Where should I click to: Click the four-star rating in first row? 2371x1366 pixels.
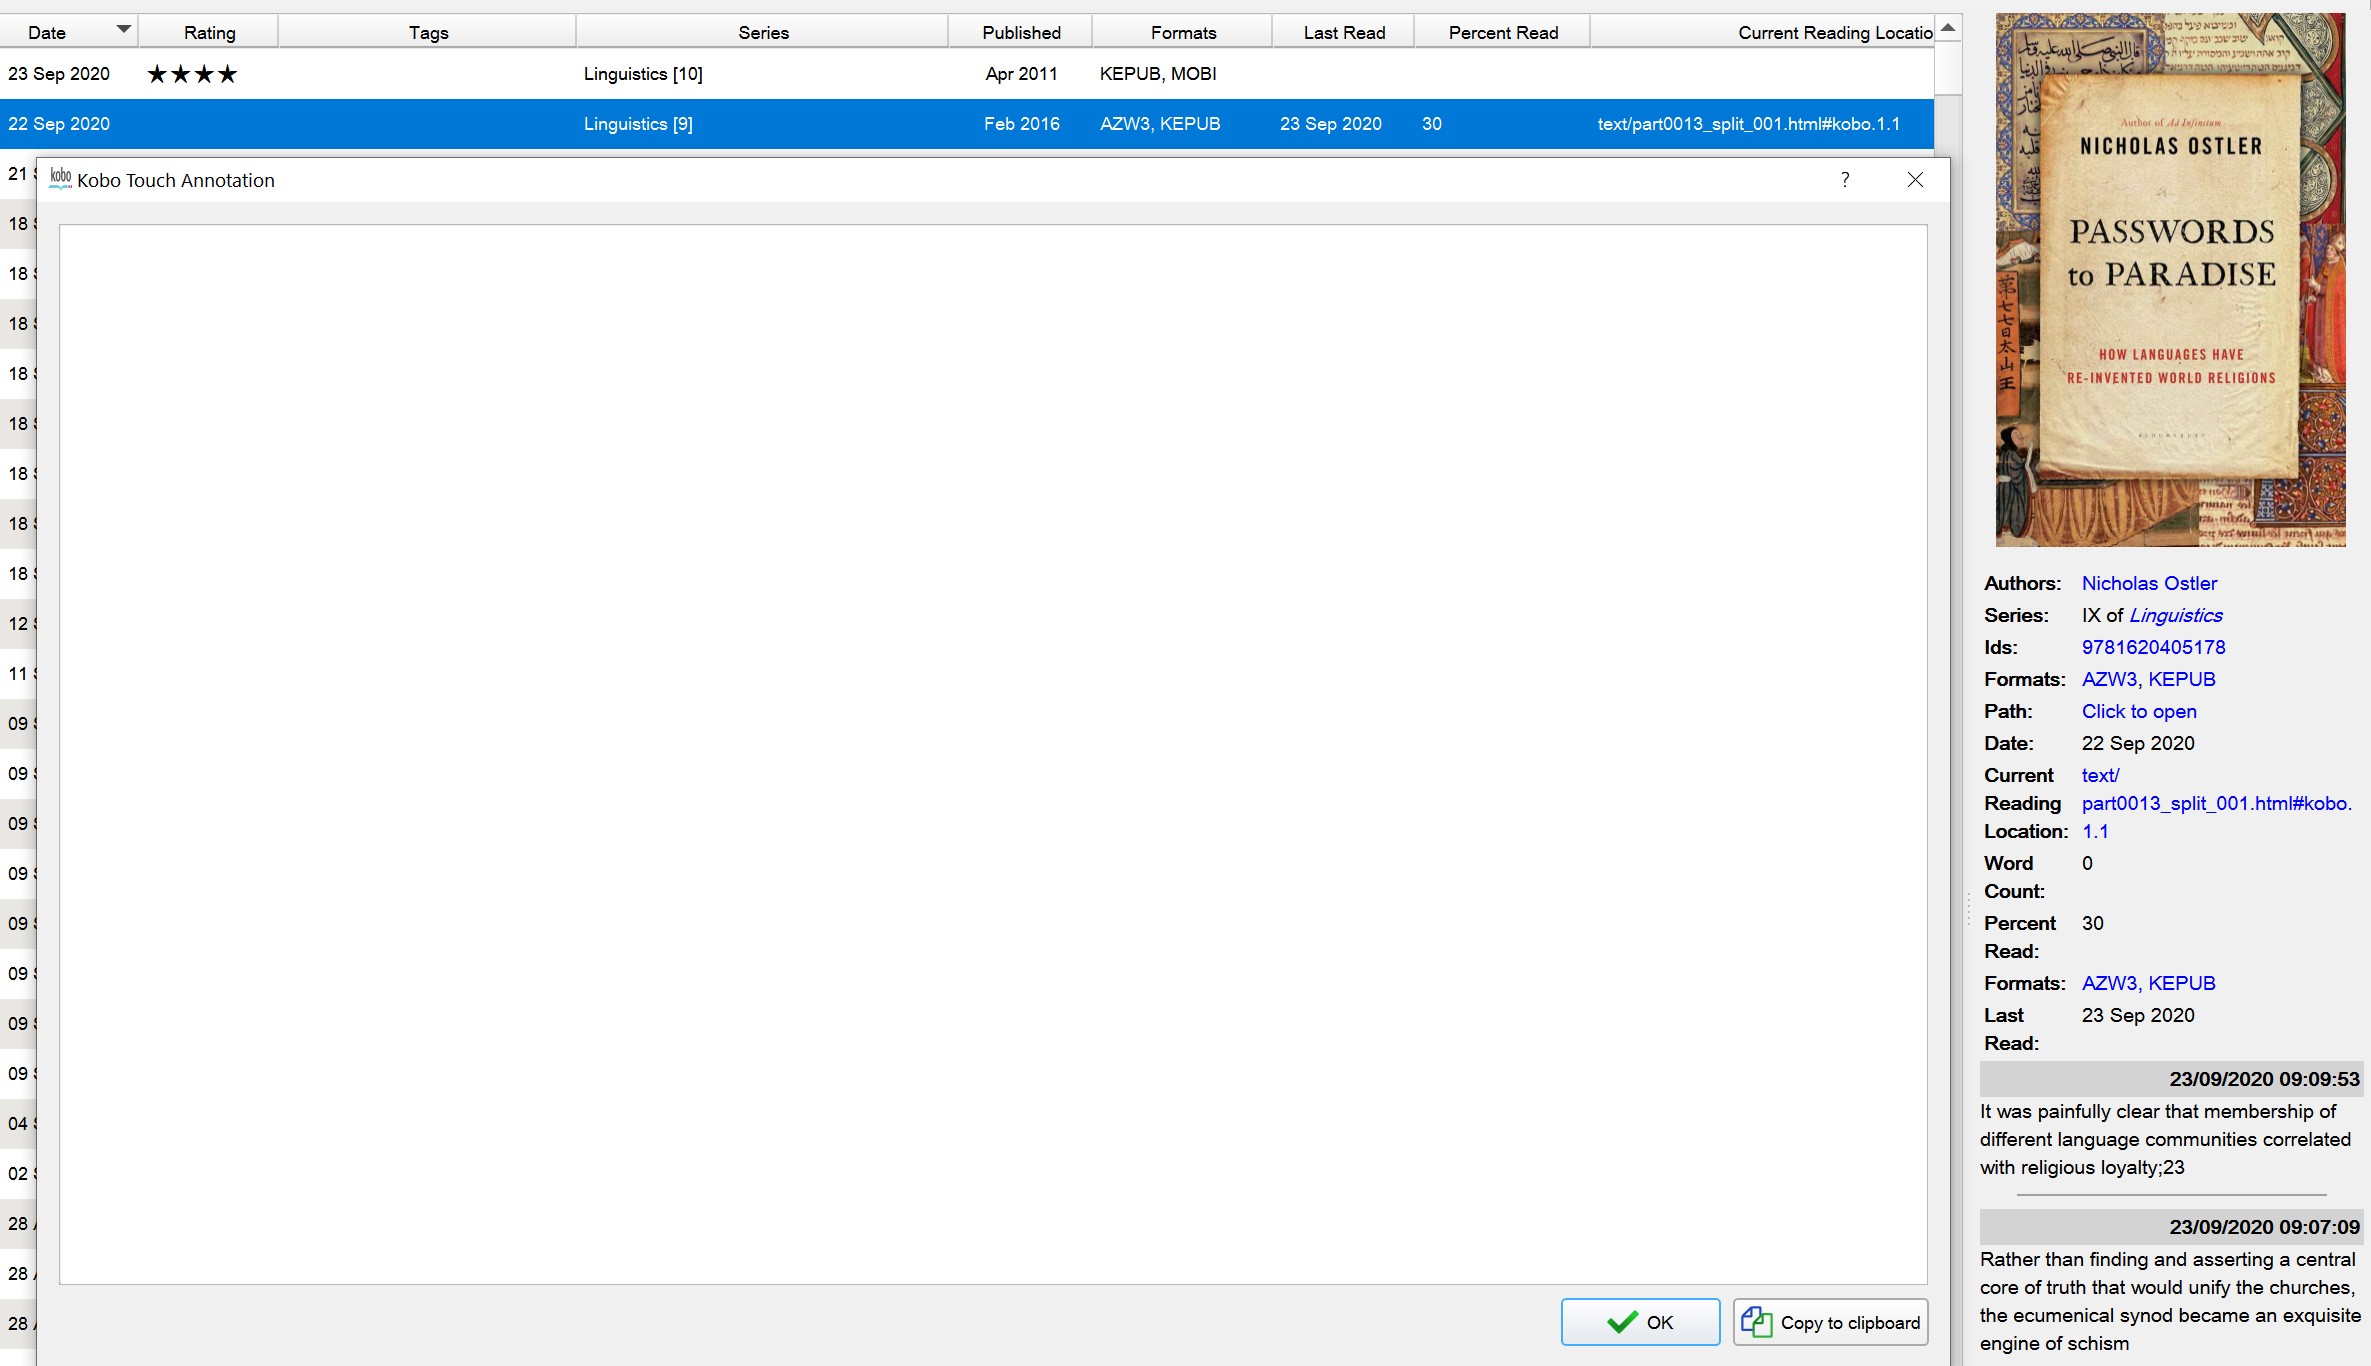coord(192,74)
